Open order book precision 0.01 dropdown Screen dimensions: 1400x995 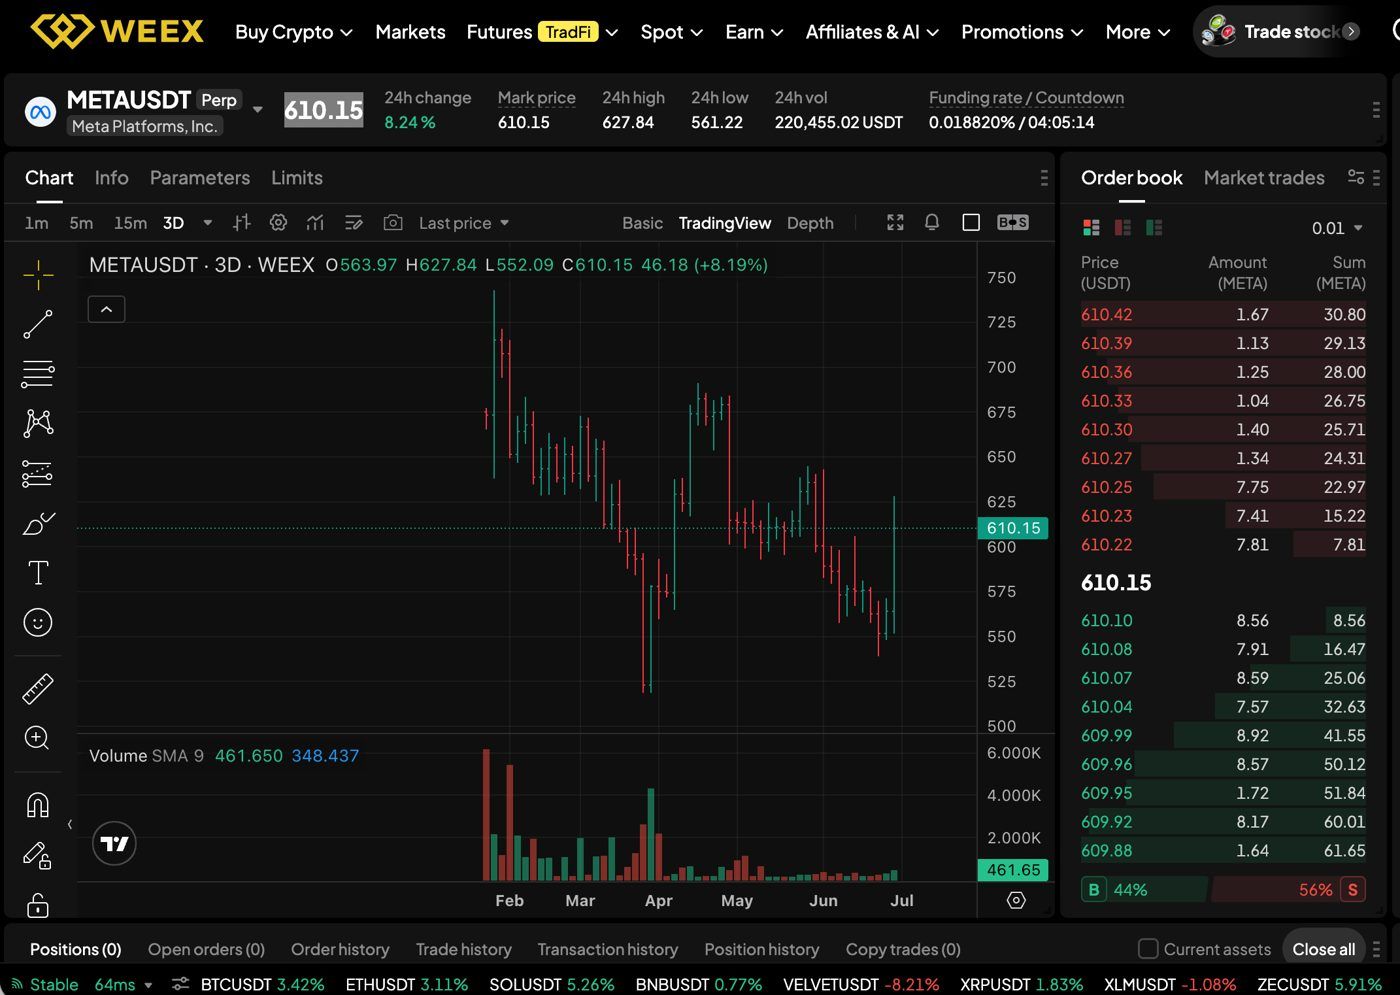pyautogui.click(x=1337, y=228)
